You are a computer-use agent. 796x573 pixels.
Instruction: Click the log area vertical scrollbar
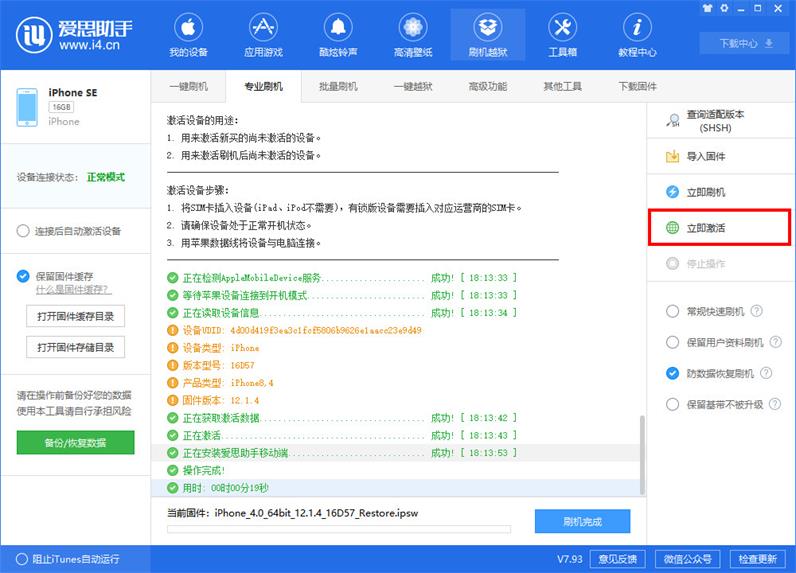pos(642,454)
